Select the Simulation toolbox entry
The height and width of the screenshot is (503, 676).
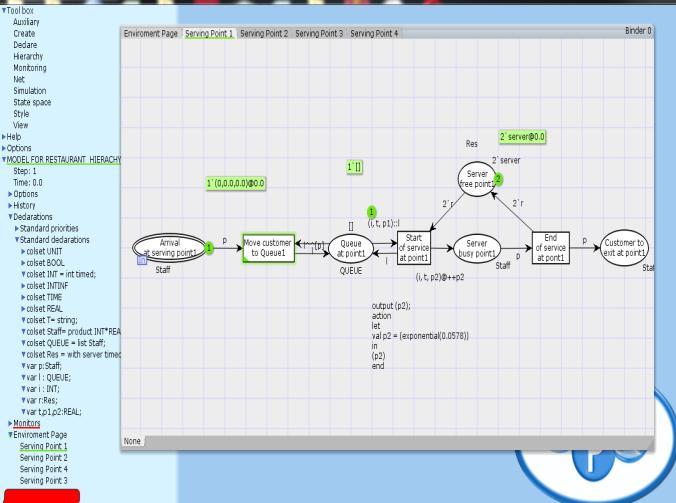coord(30,91)
